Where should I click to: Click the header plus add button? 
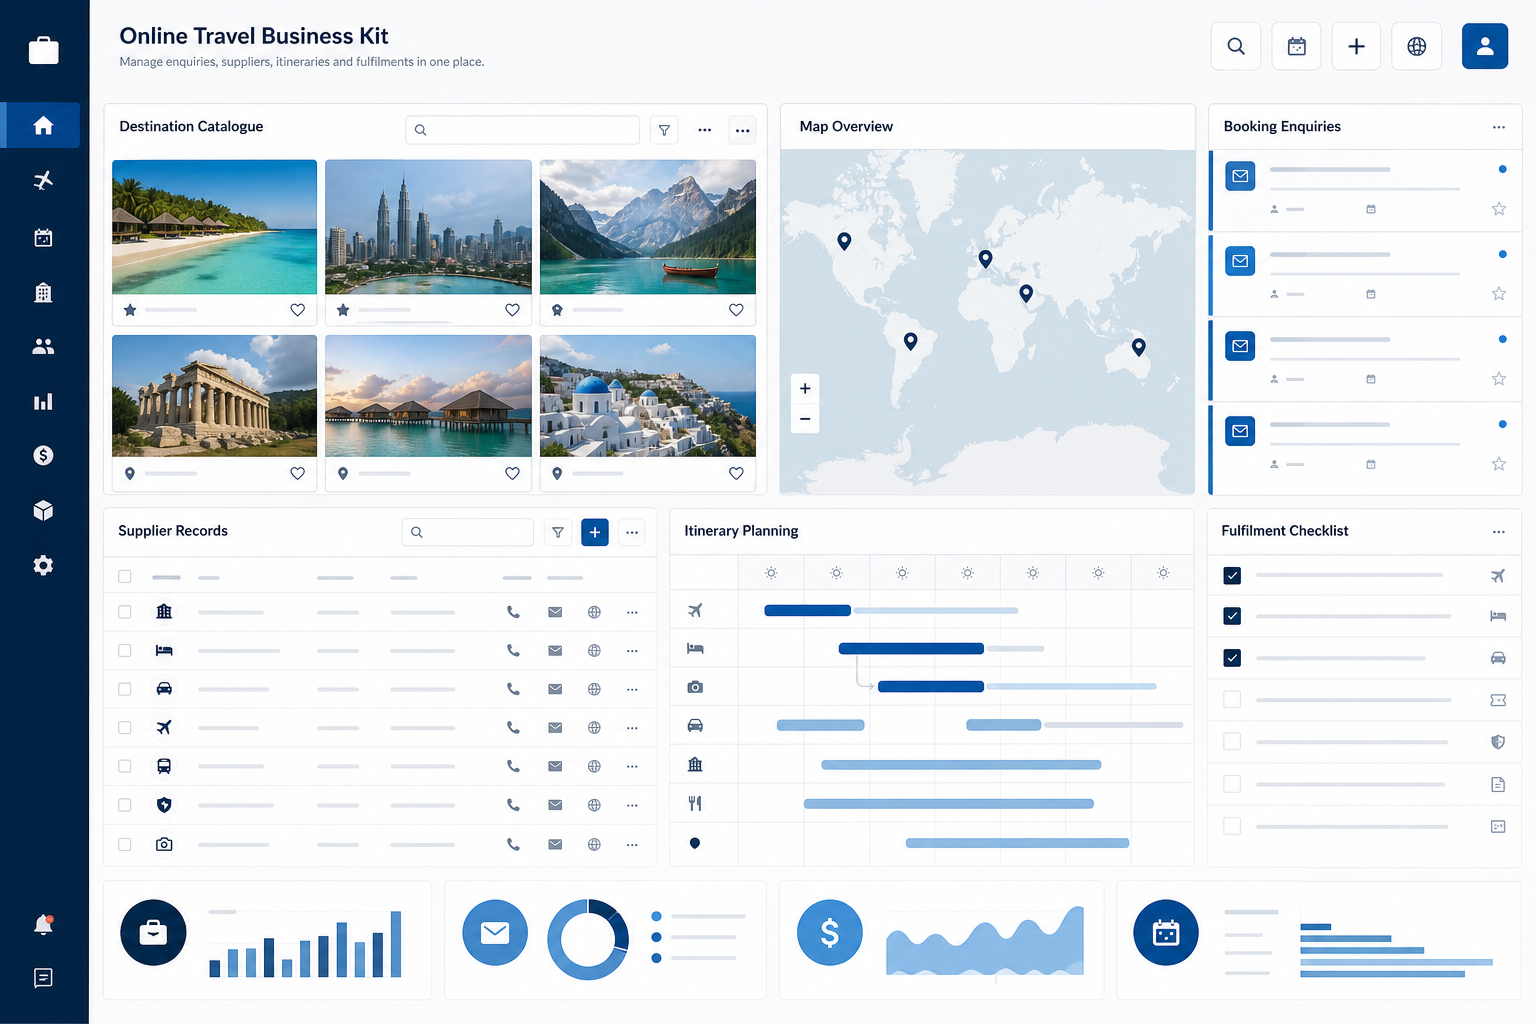point(1357,46)
